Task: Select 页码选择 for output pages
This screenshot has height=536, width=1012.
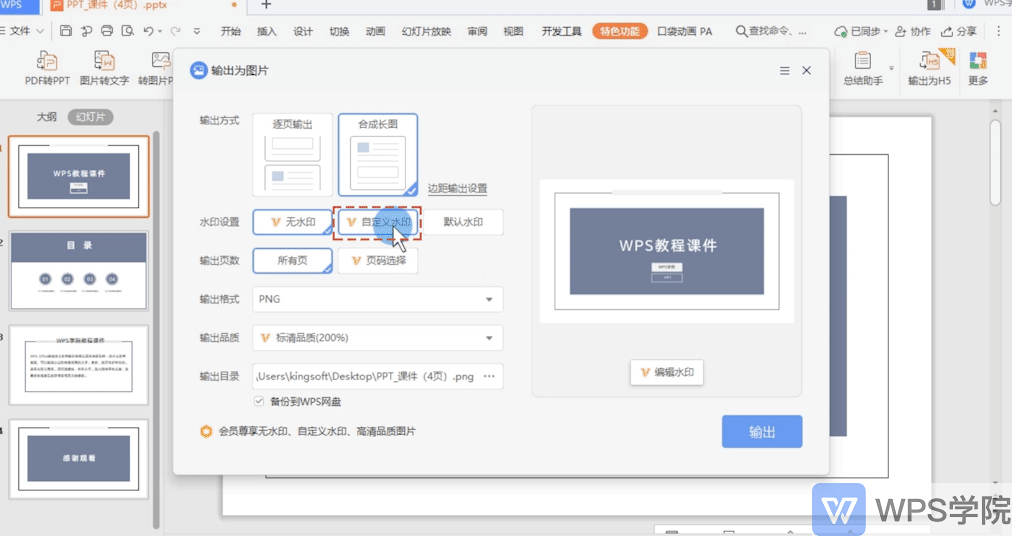Action: point(378,260)
